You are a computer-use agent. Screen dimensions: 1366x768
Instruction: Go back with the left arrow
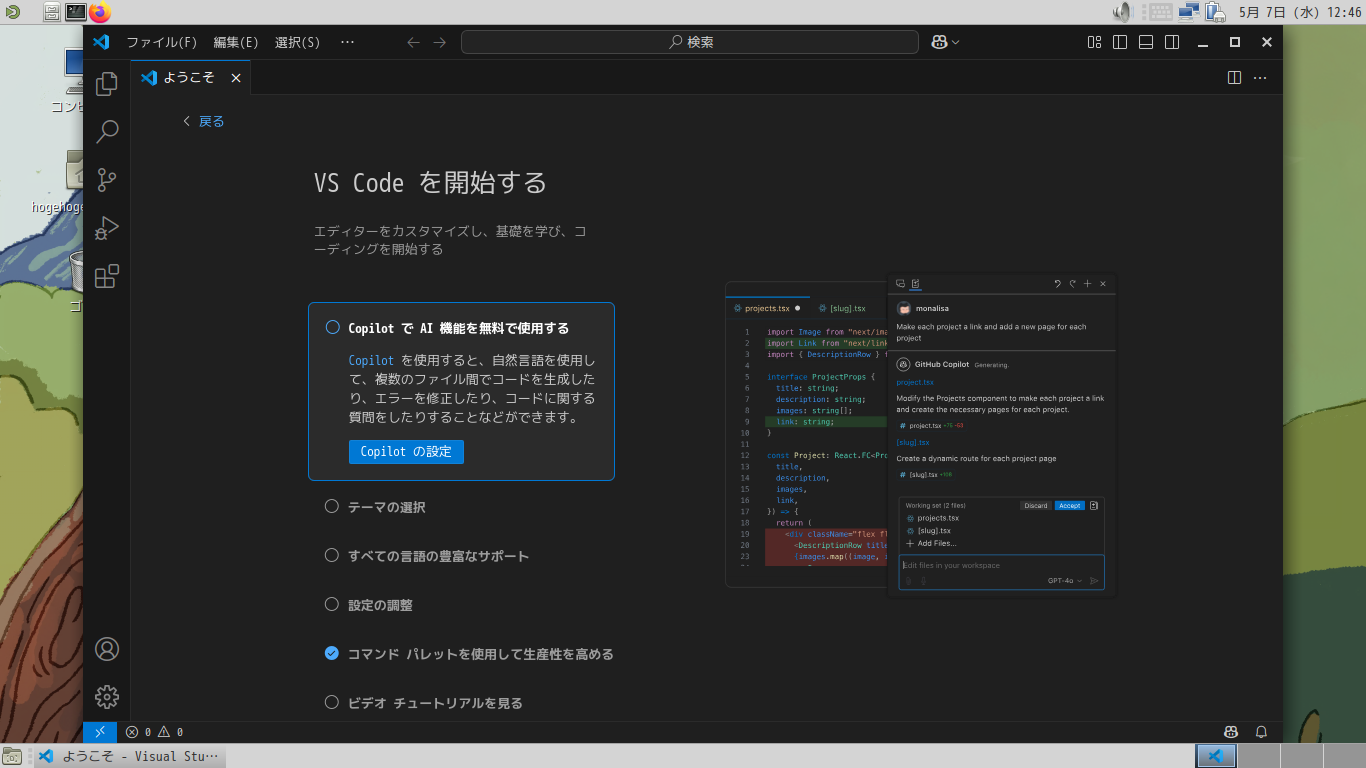pos(413,42)
